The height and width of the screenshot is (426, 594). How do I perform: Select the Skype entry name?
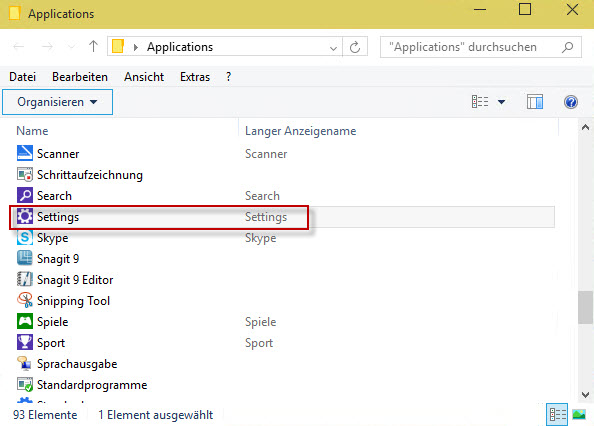click(53, 238)
